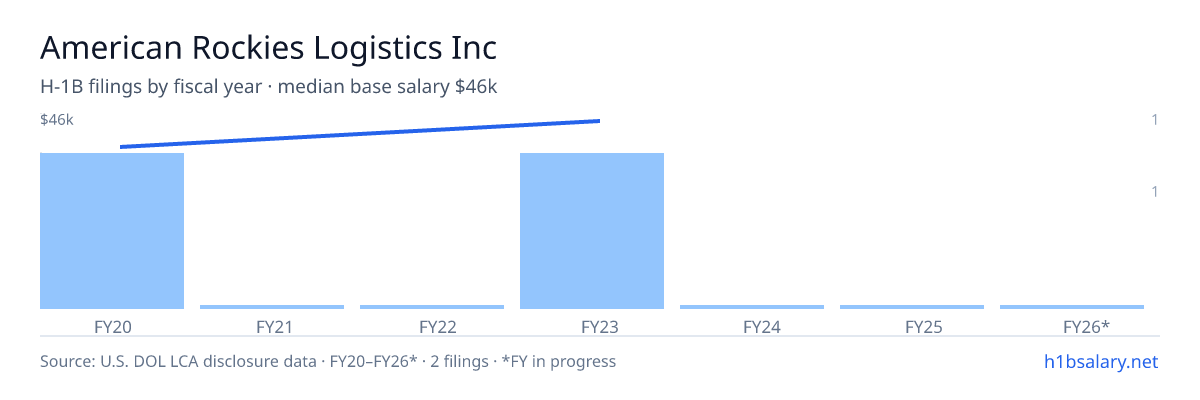
Task: Click the small FY22 bar
Action: (432, 307)
